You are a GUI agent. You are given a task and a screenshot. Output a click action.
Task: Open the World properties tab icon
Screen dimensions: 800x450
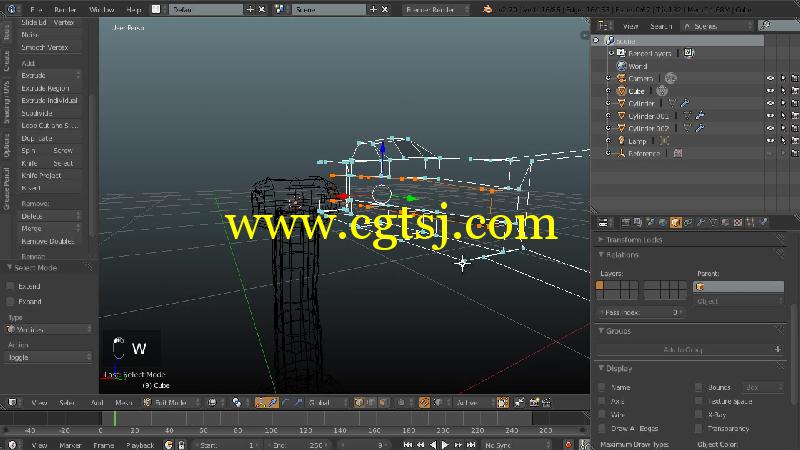[663, 222]
